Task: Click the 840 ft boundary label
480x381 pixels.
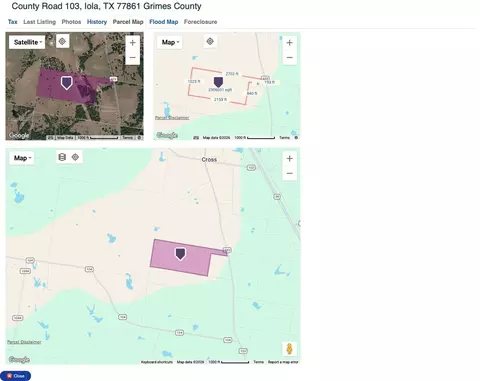Action: [x=252, y=93]
